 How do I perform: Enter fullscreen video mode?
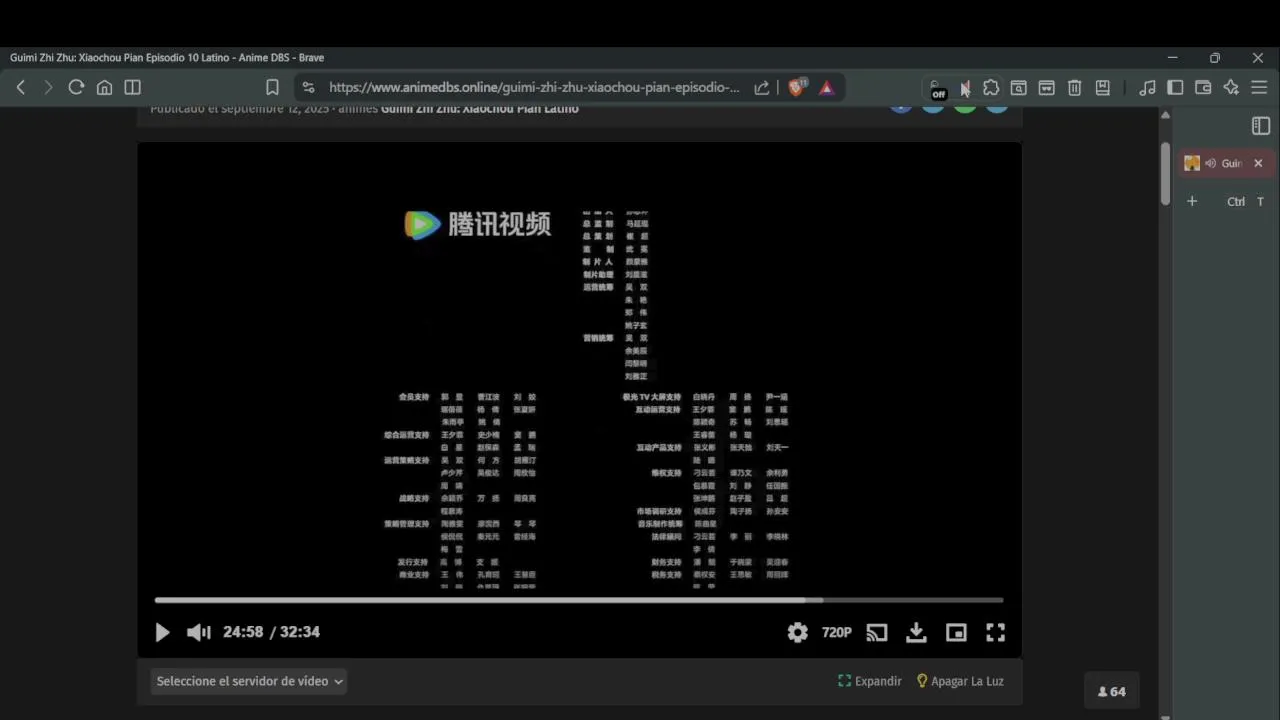click(x=995, y=632)
